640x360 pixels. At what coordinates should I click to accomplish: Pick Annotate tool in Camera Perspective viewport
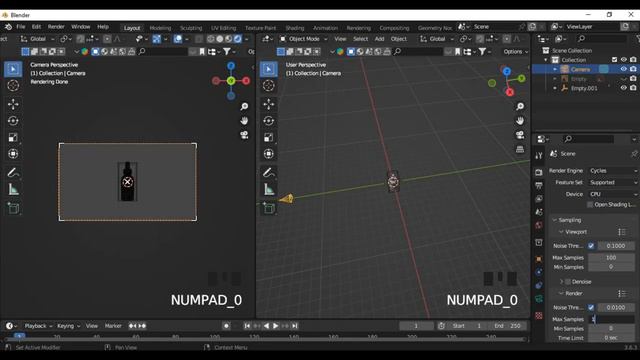[13, 173]
